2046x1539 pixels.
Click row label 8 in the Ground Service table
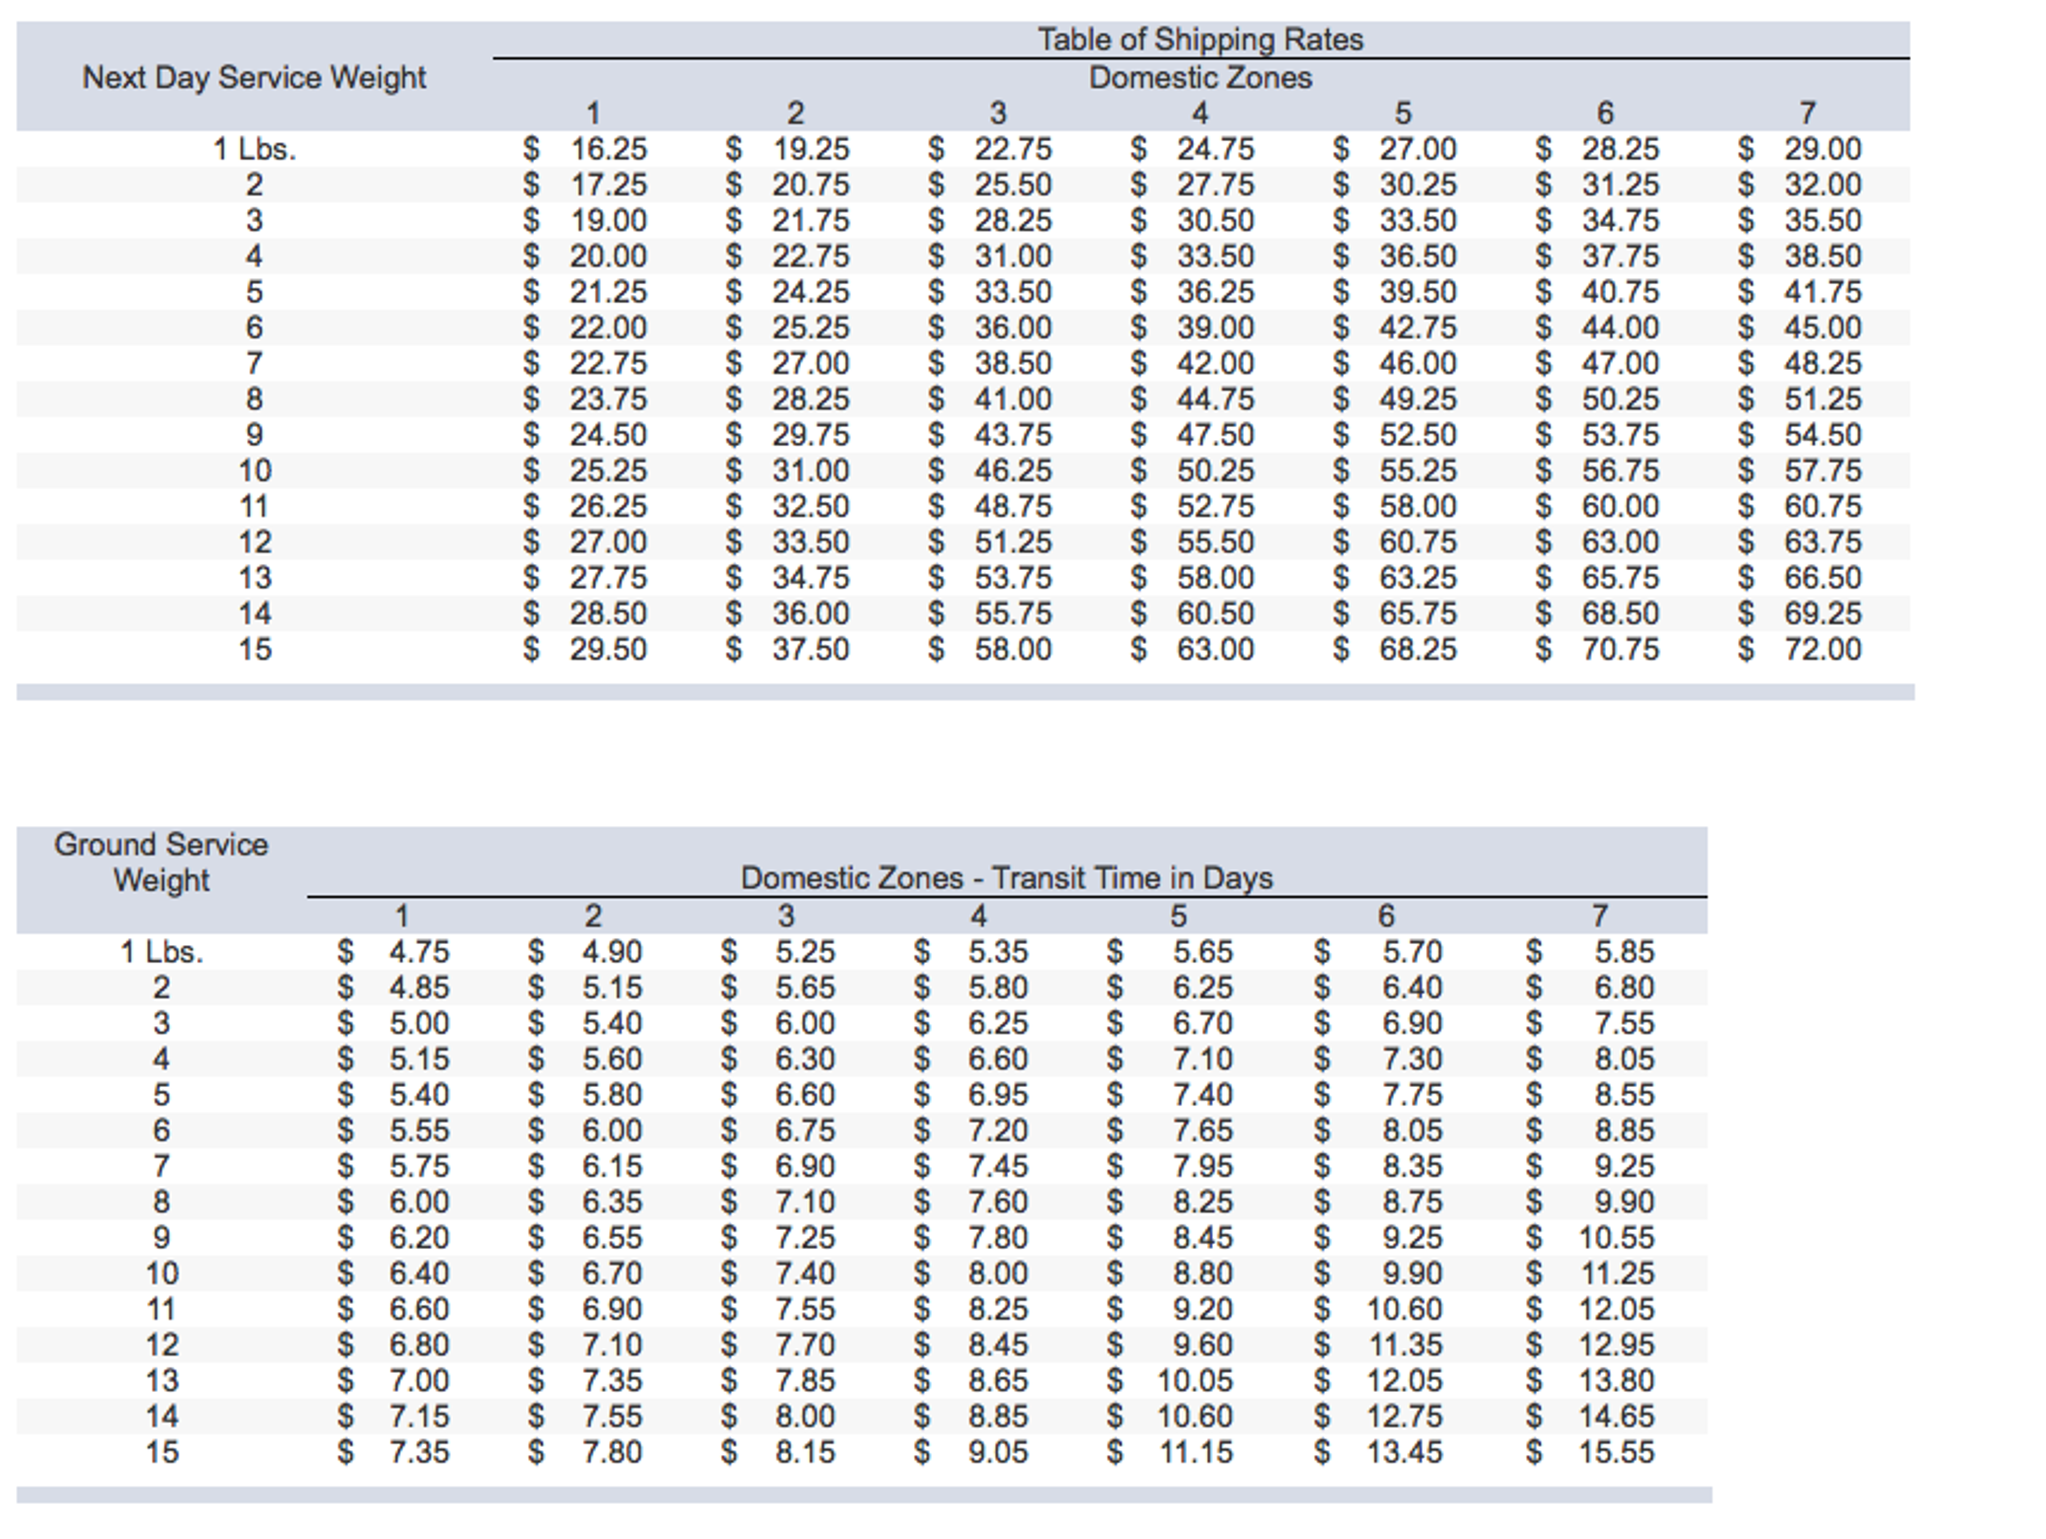160,1201
